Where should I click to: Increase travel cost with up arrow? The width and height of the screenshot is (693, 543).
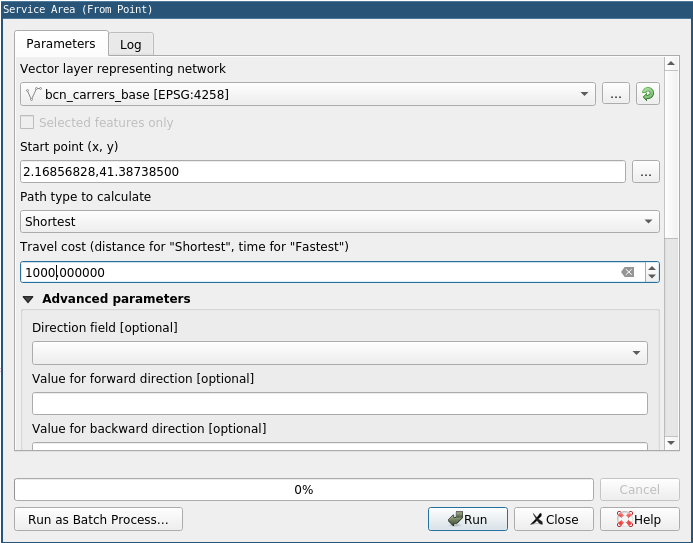pos(652,267)
